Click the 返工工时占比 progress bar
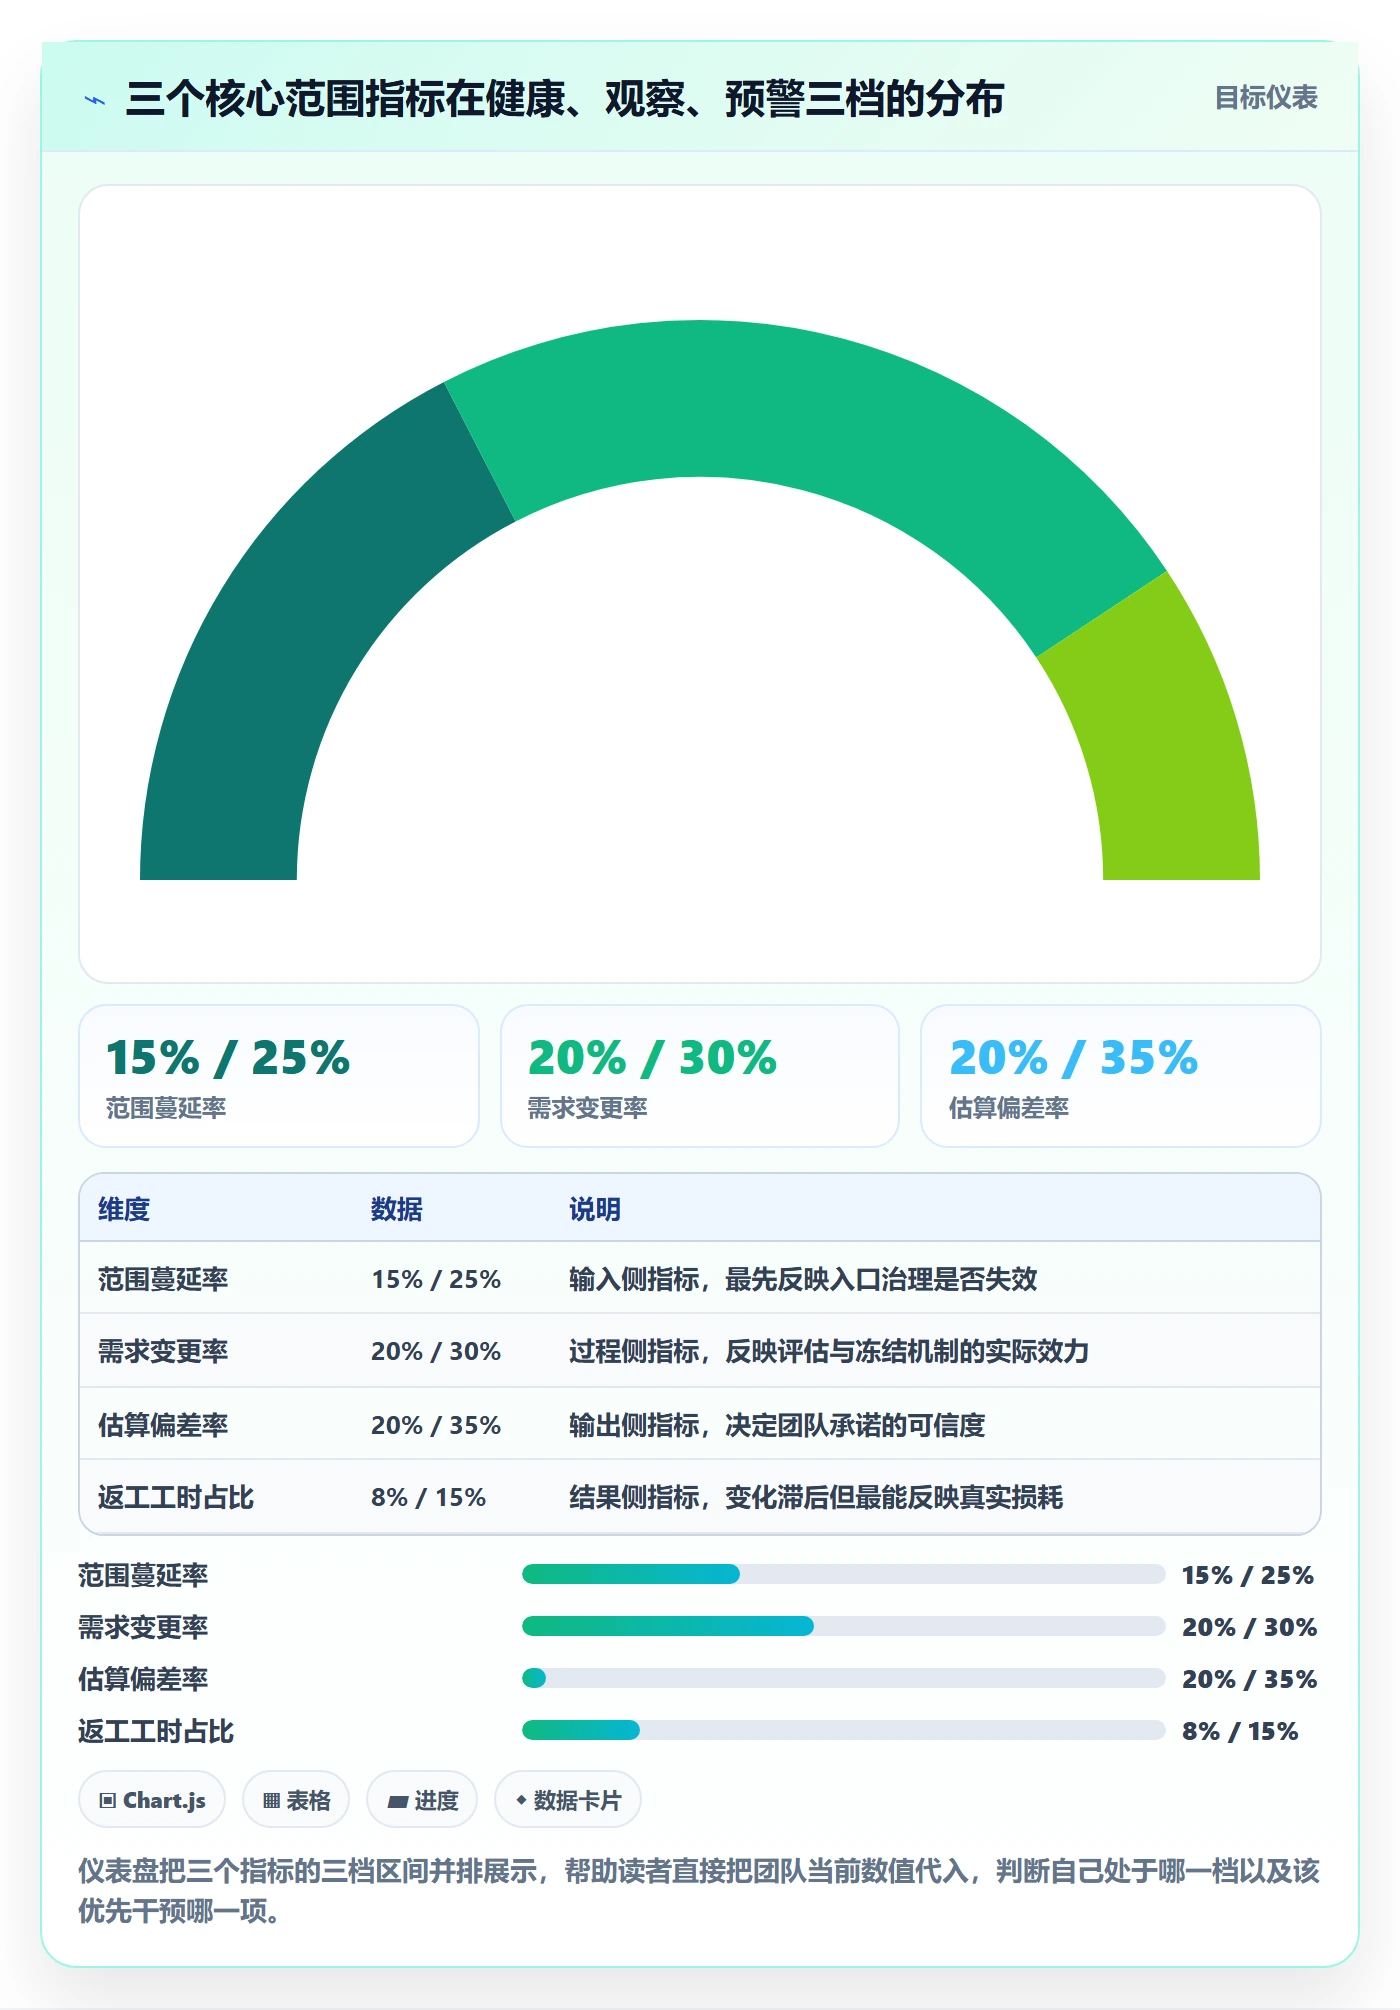Viewport: 1400px width, 2010px height. click(844, 1730)
